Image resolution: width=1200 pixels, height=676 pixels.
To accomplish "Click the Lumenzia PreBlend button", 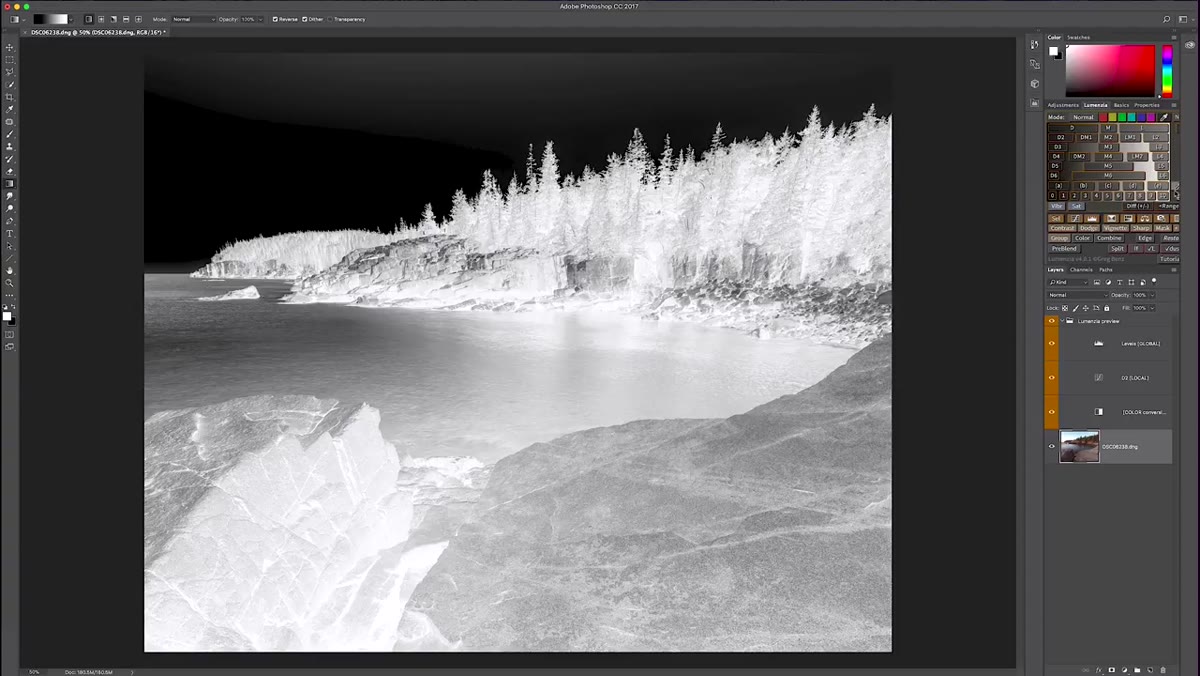I will click(x=1064, y=249).
